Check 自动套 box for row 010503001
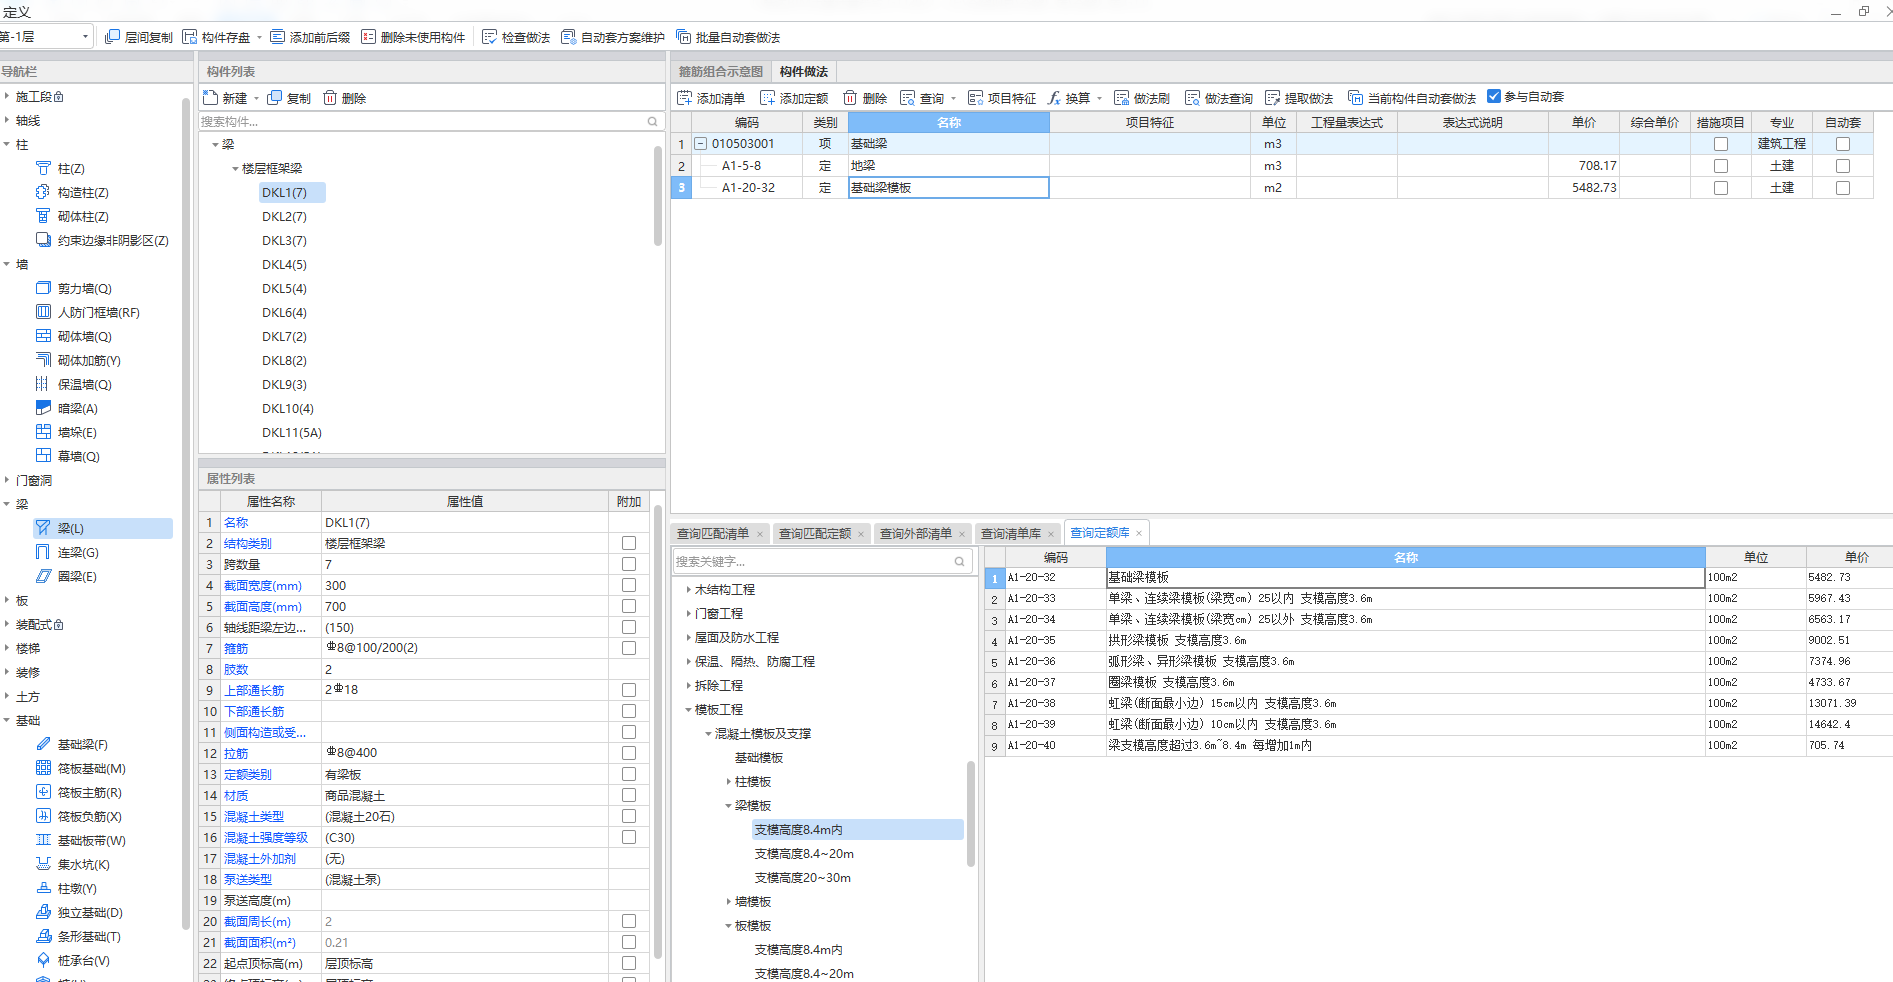The width and height of the screenshot is (1893, 982). (x=1843, y=144)
